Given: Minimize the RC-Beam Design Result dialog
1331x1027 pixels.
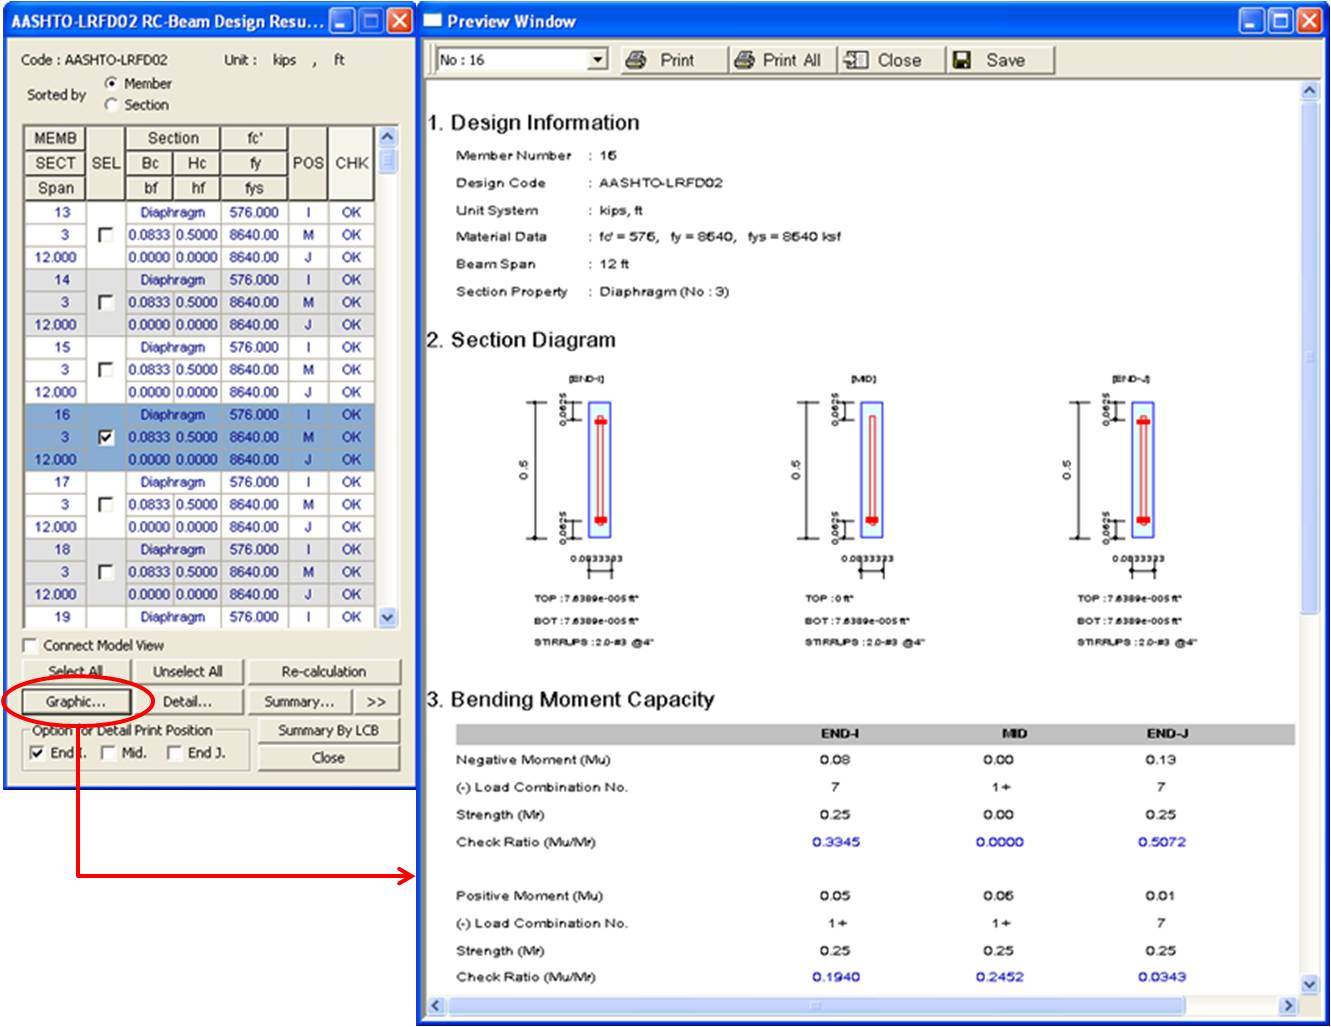Looking at the screenshot, I should click(343, 21).
